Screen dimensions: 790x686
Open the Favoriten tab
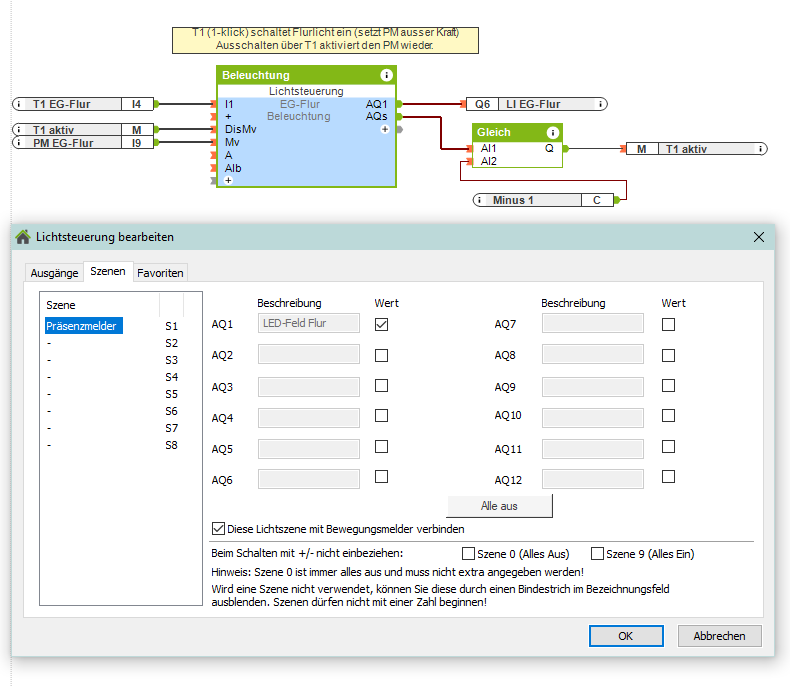tap(160, 273)
